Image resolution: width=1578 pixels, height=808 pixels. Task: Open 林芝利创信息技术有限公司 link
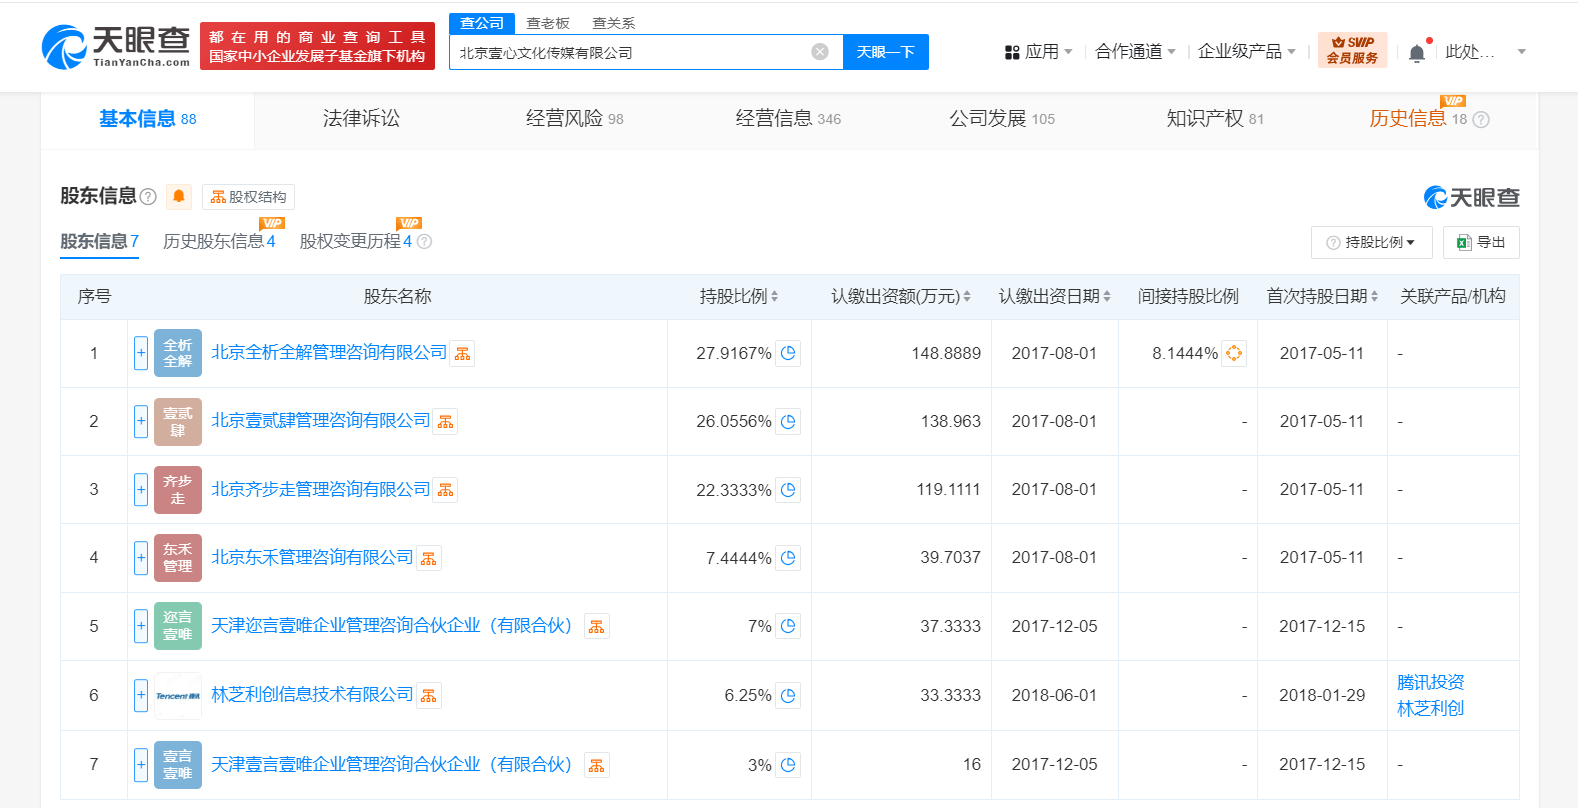312,695
